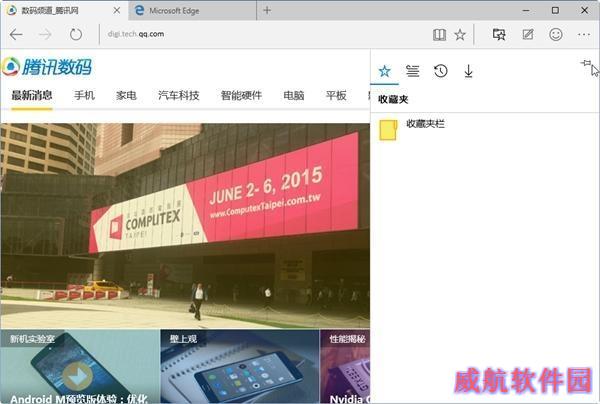Viewport: 600px width, 404px height.
Task: Refresh the page with the reload icon
Action: (x=76, y=34)
